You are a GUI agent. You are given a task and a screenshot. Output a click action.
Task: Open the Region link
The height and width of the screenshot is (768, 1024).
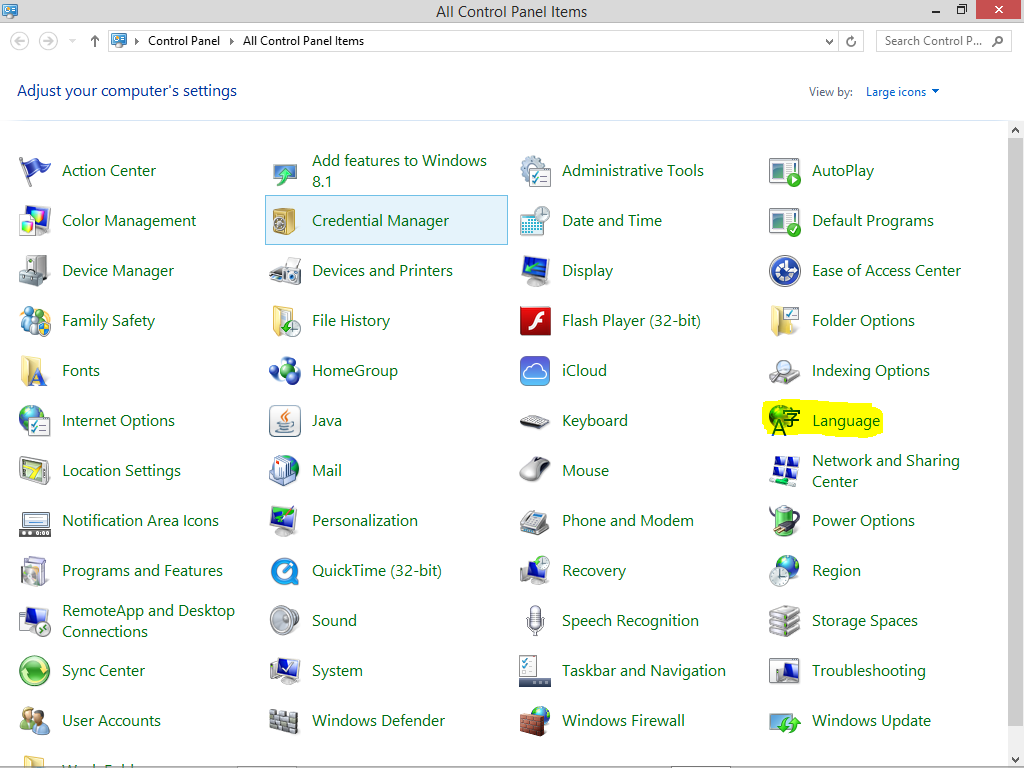click(x=836, y=571)
